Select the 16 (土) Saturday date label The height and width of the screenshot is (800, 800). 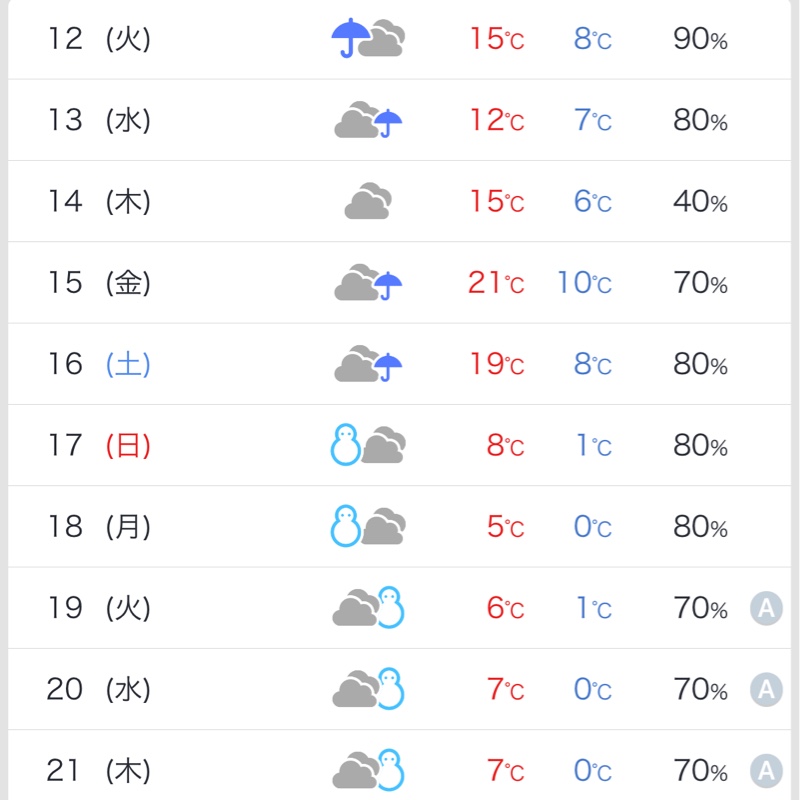tap(99, 364)
